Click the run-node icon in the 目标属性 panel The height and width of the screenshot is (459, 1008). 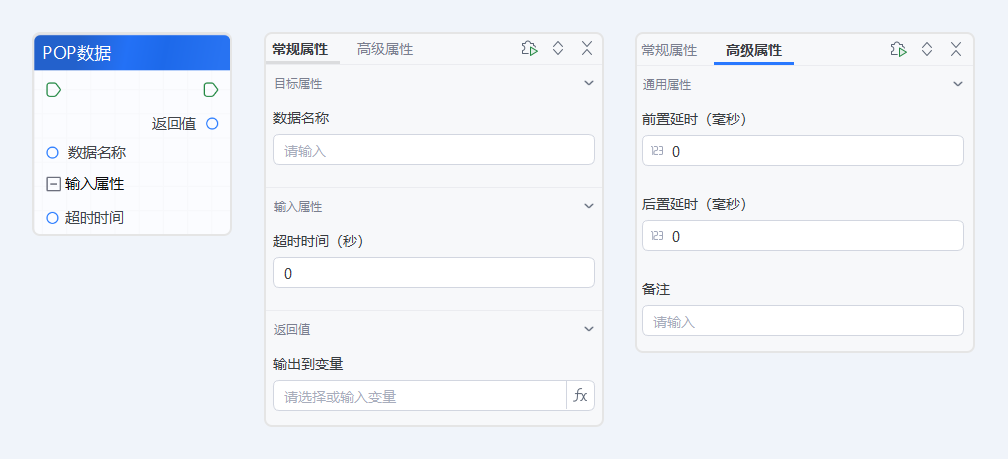pyautogui.click(x=530, y=49)
